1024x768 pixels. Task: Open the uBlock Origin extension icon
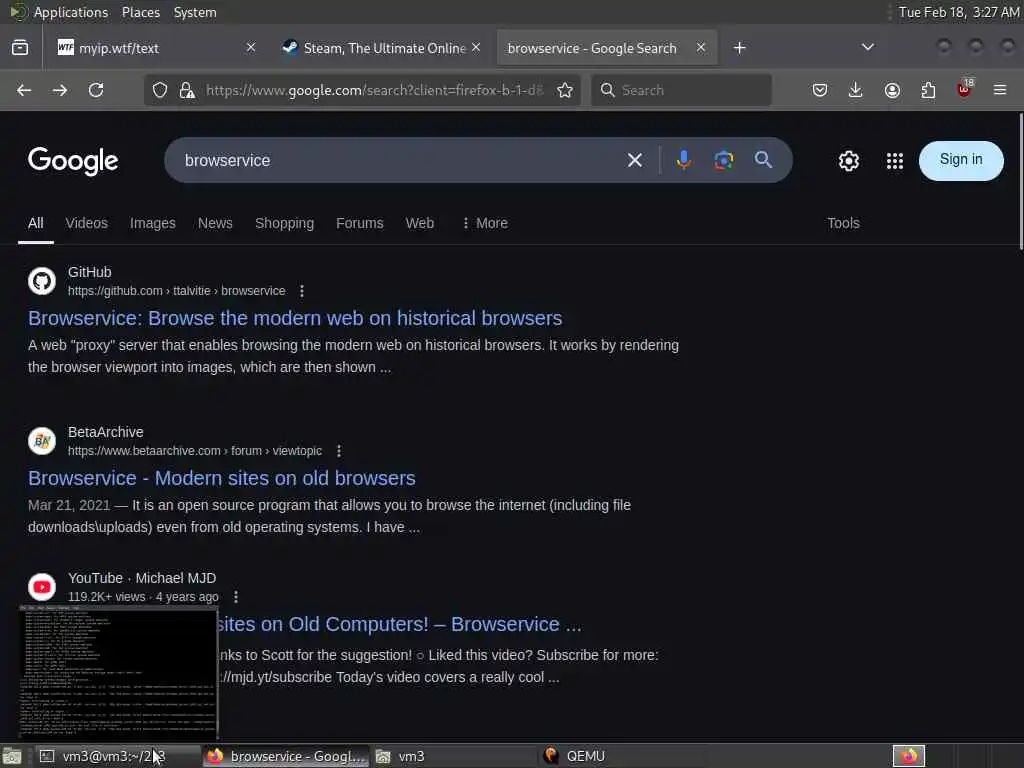pos(965,89)
